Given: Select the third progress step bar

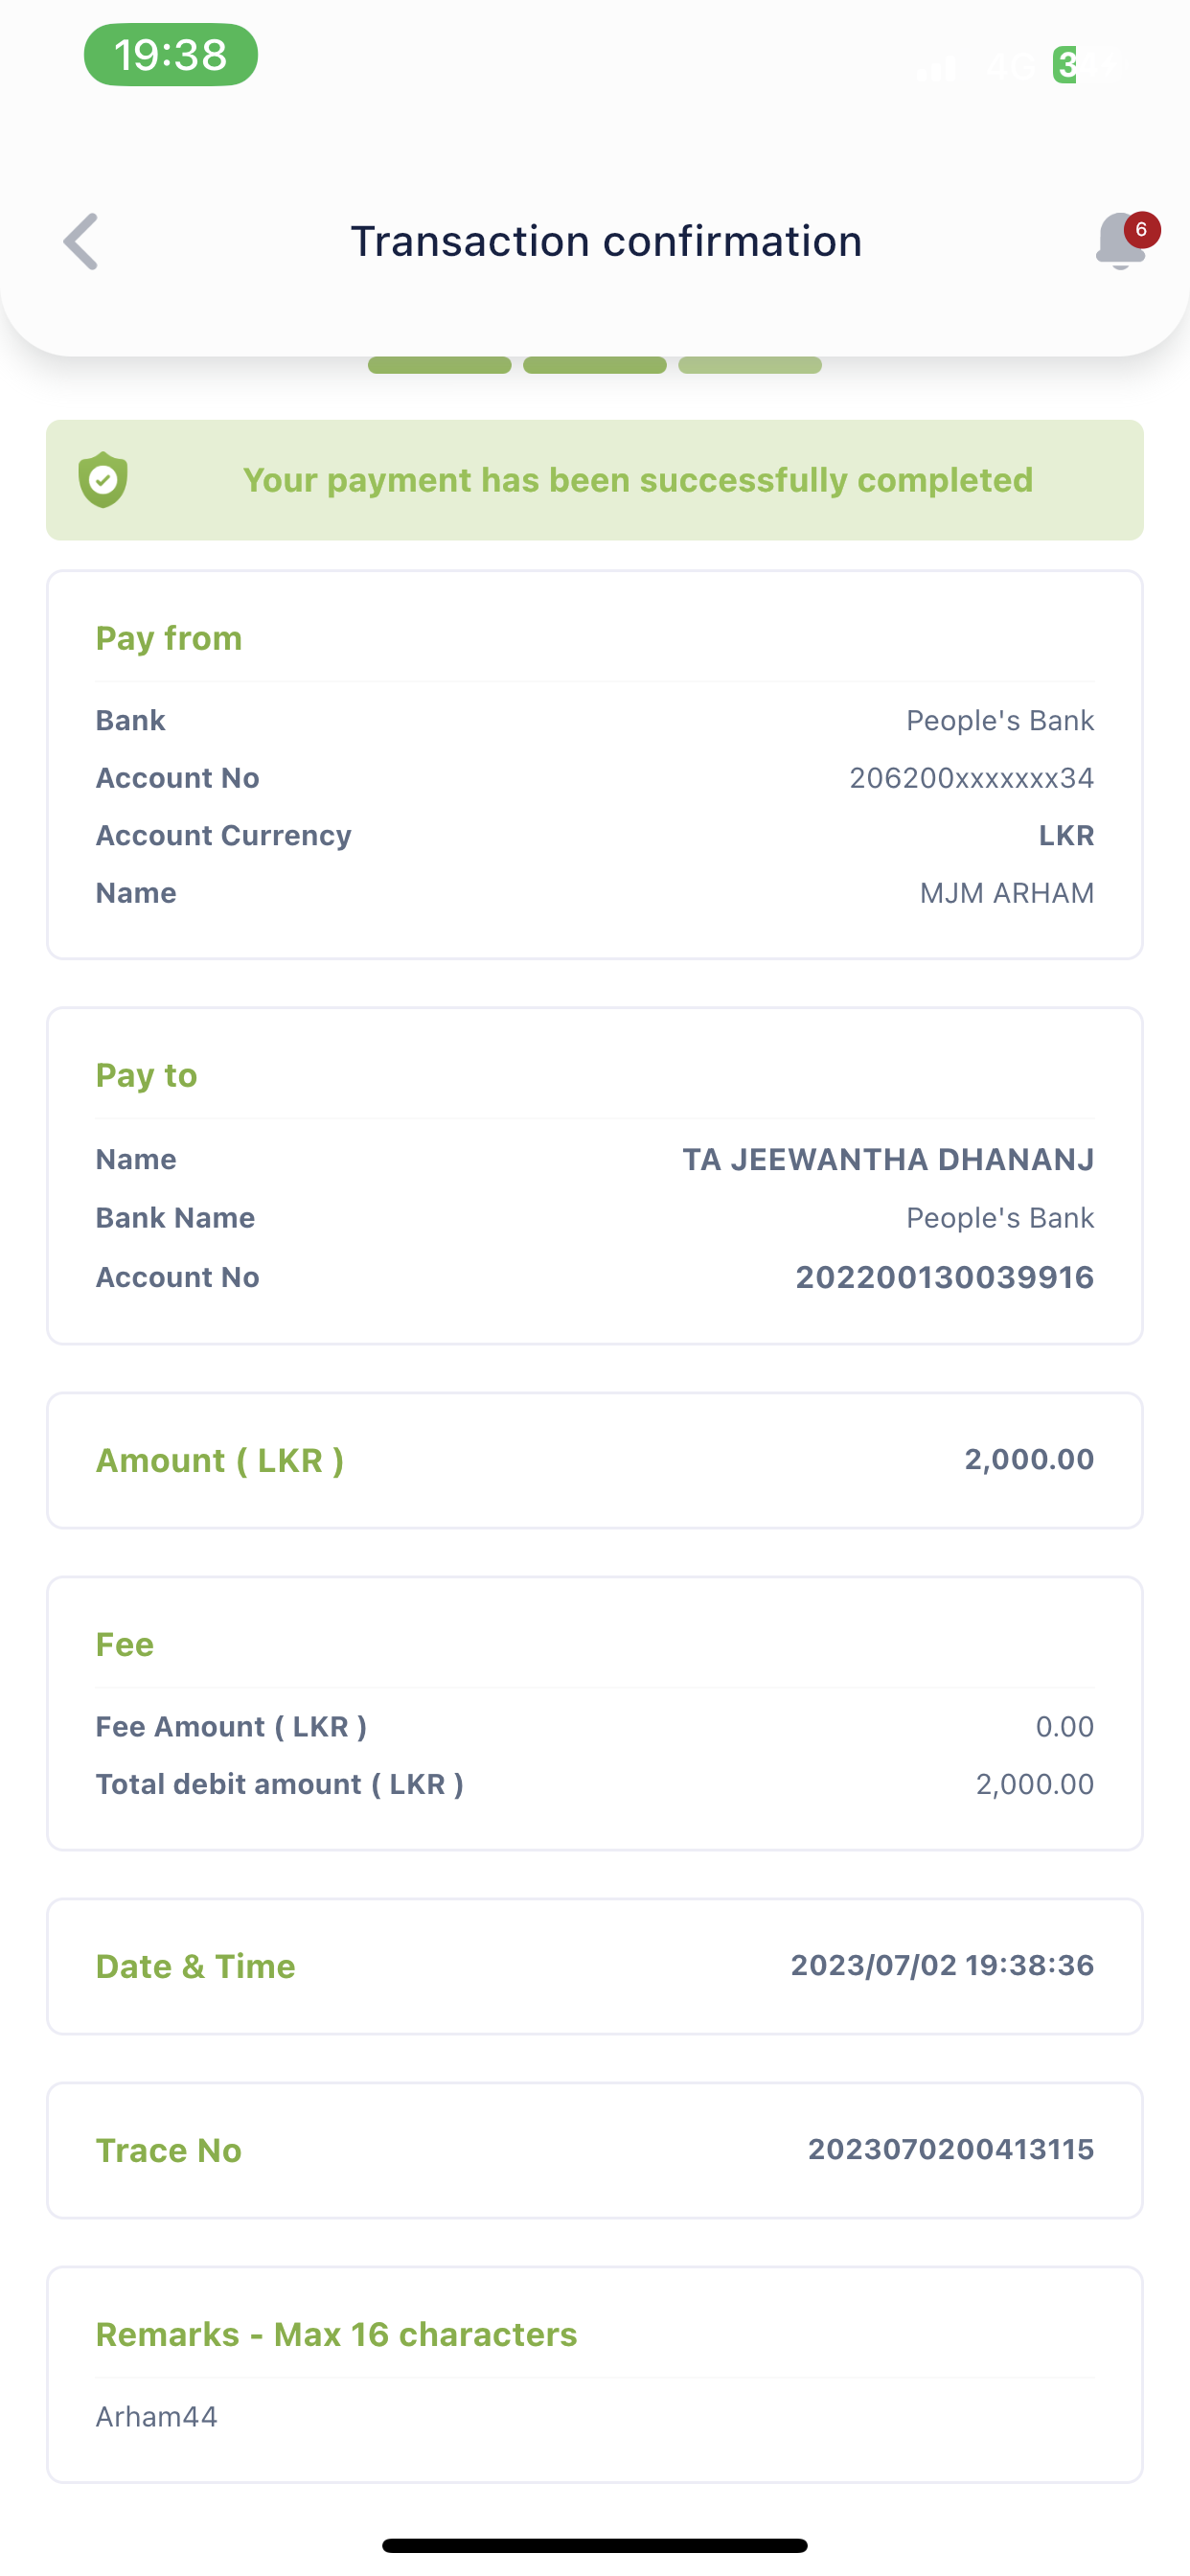Looking at the screenshot, I should [750, 365].
